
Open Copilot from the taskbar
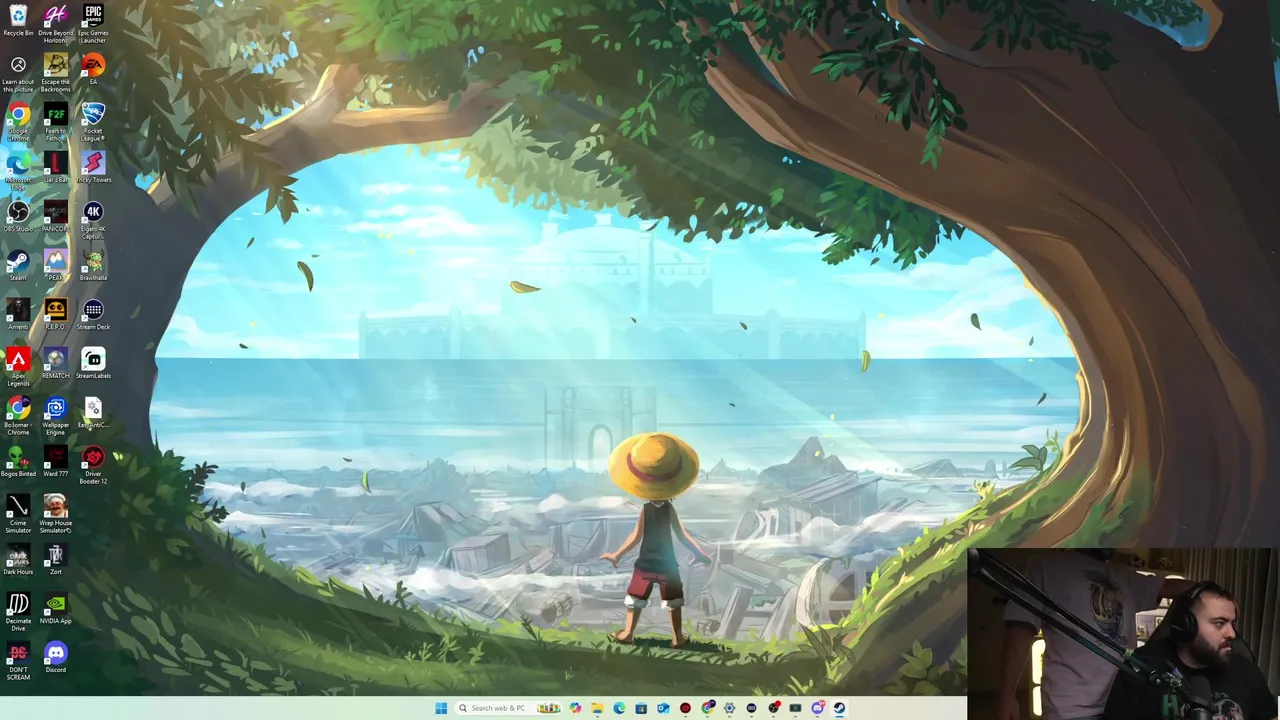[575, 708]
